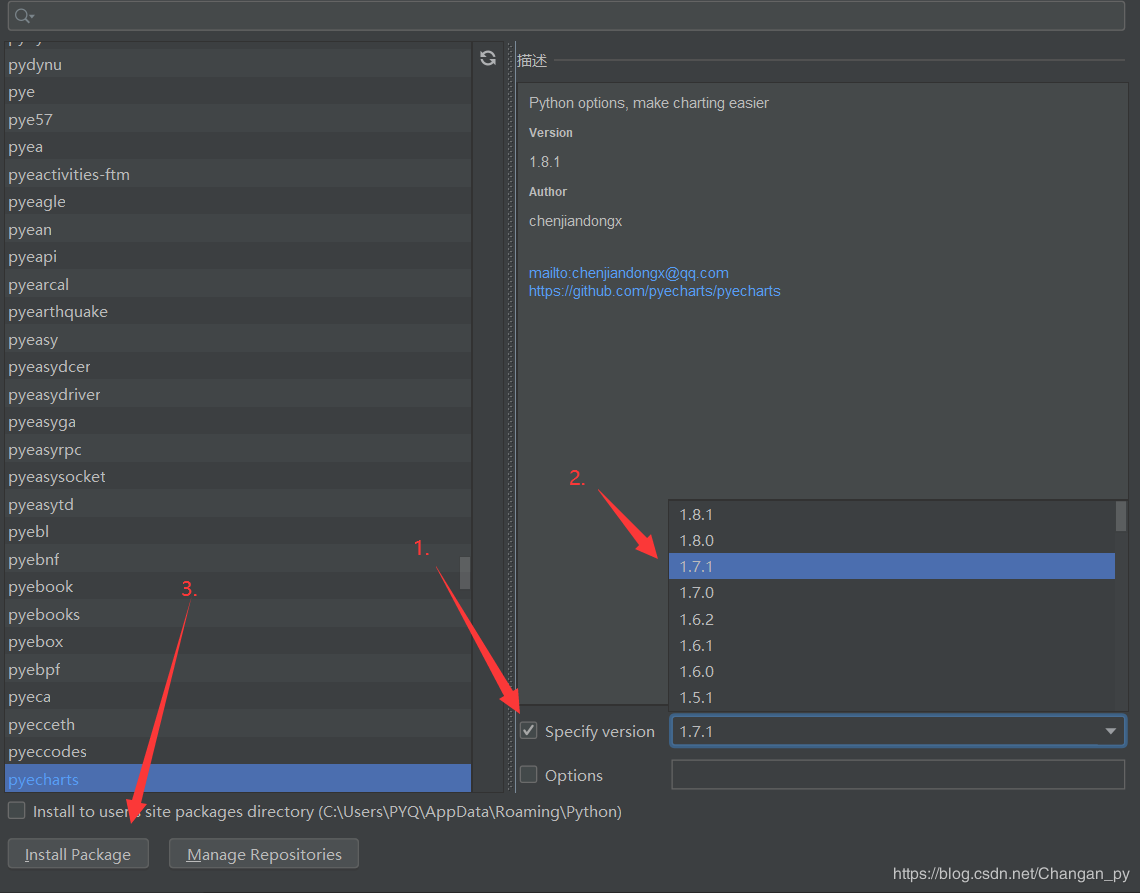
Task: Click the version dropdown list scrollbar
Action: point(1121,600)
